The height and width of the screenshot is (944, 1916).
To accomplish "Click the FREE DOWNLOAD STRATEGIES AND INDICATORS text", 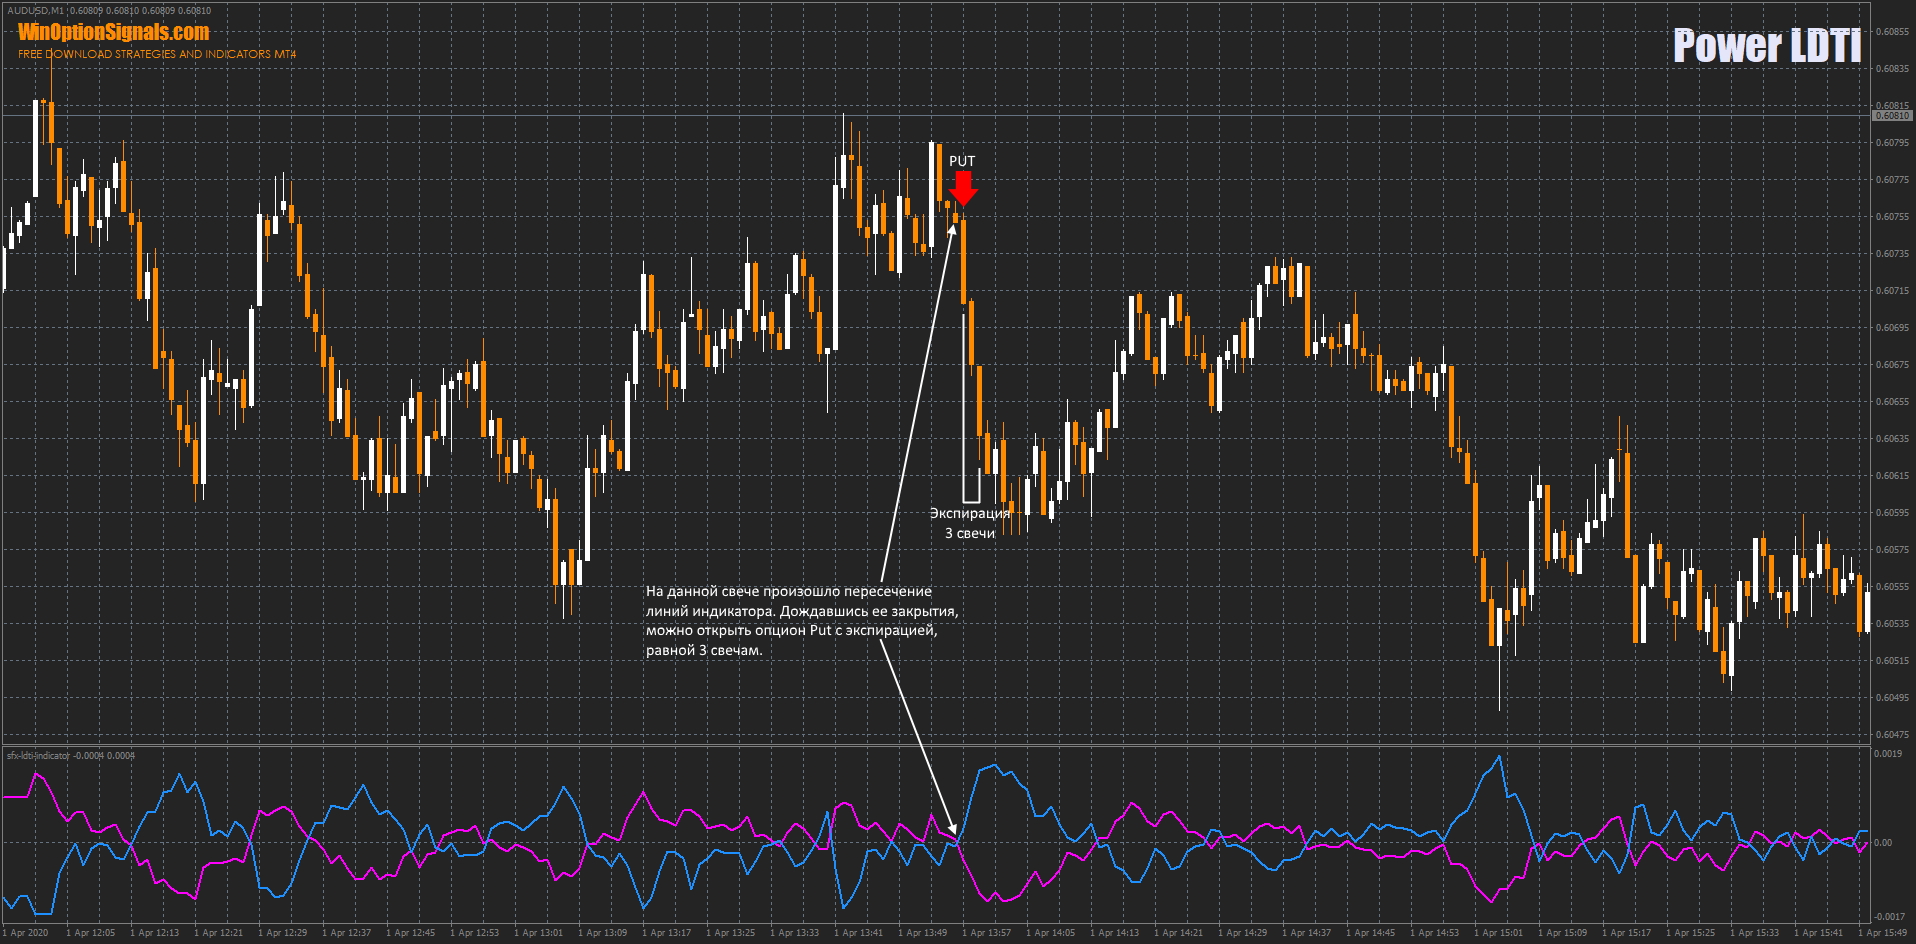I will coord(157,54).
